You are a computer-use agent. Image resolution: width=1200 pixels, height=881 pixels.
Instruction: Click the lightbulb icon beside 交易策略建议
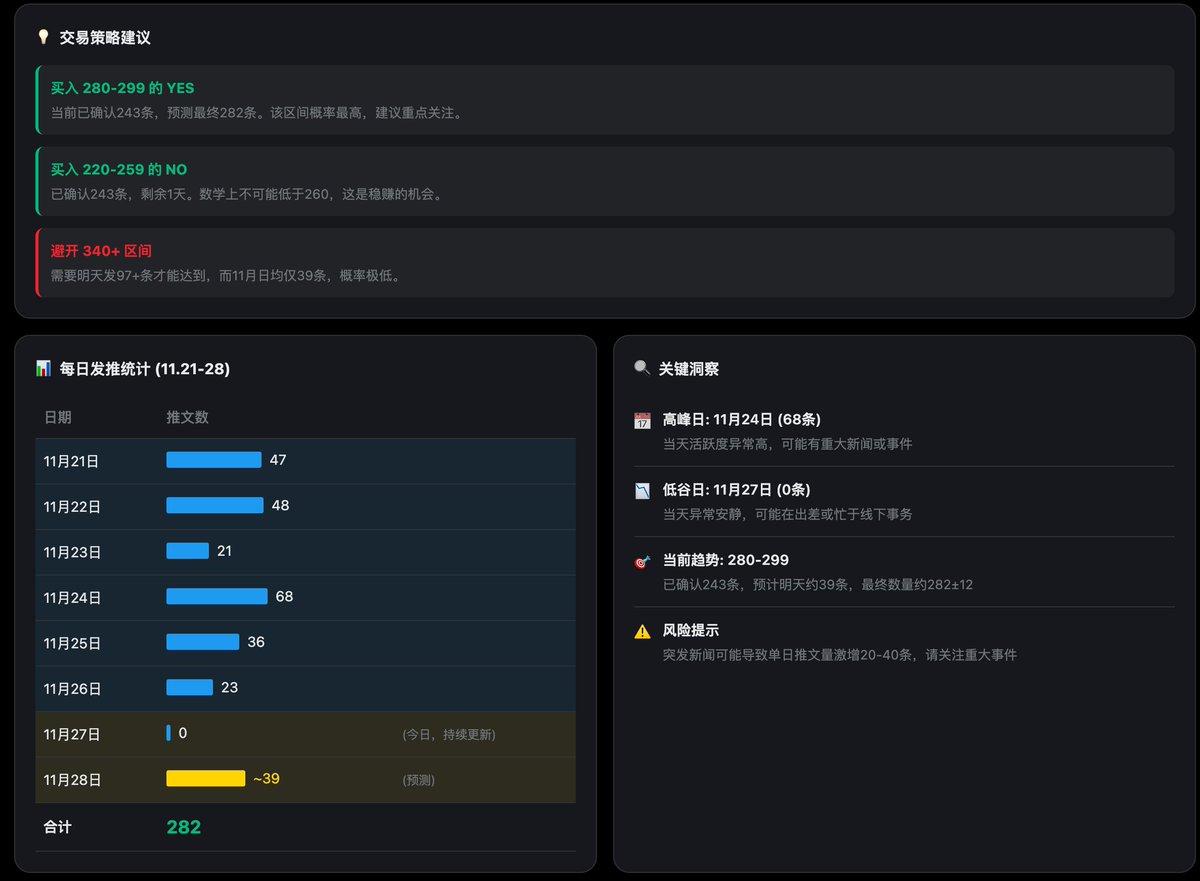point(43,37)
